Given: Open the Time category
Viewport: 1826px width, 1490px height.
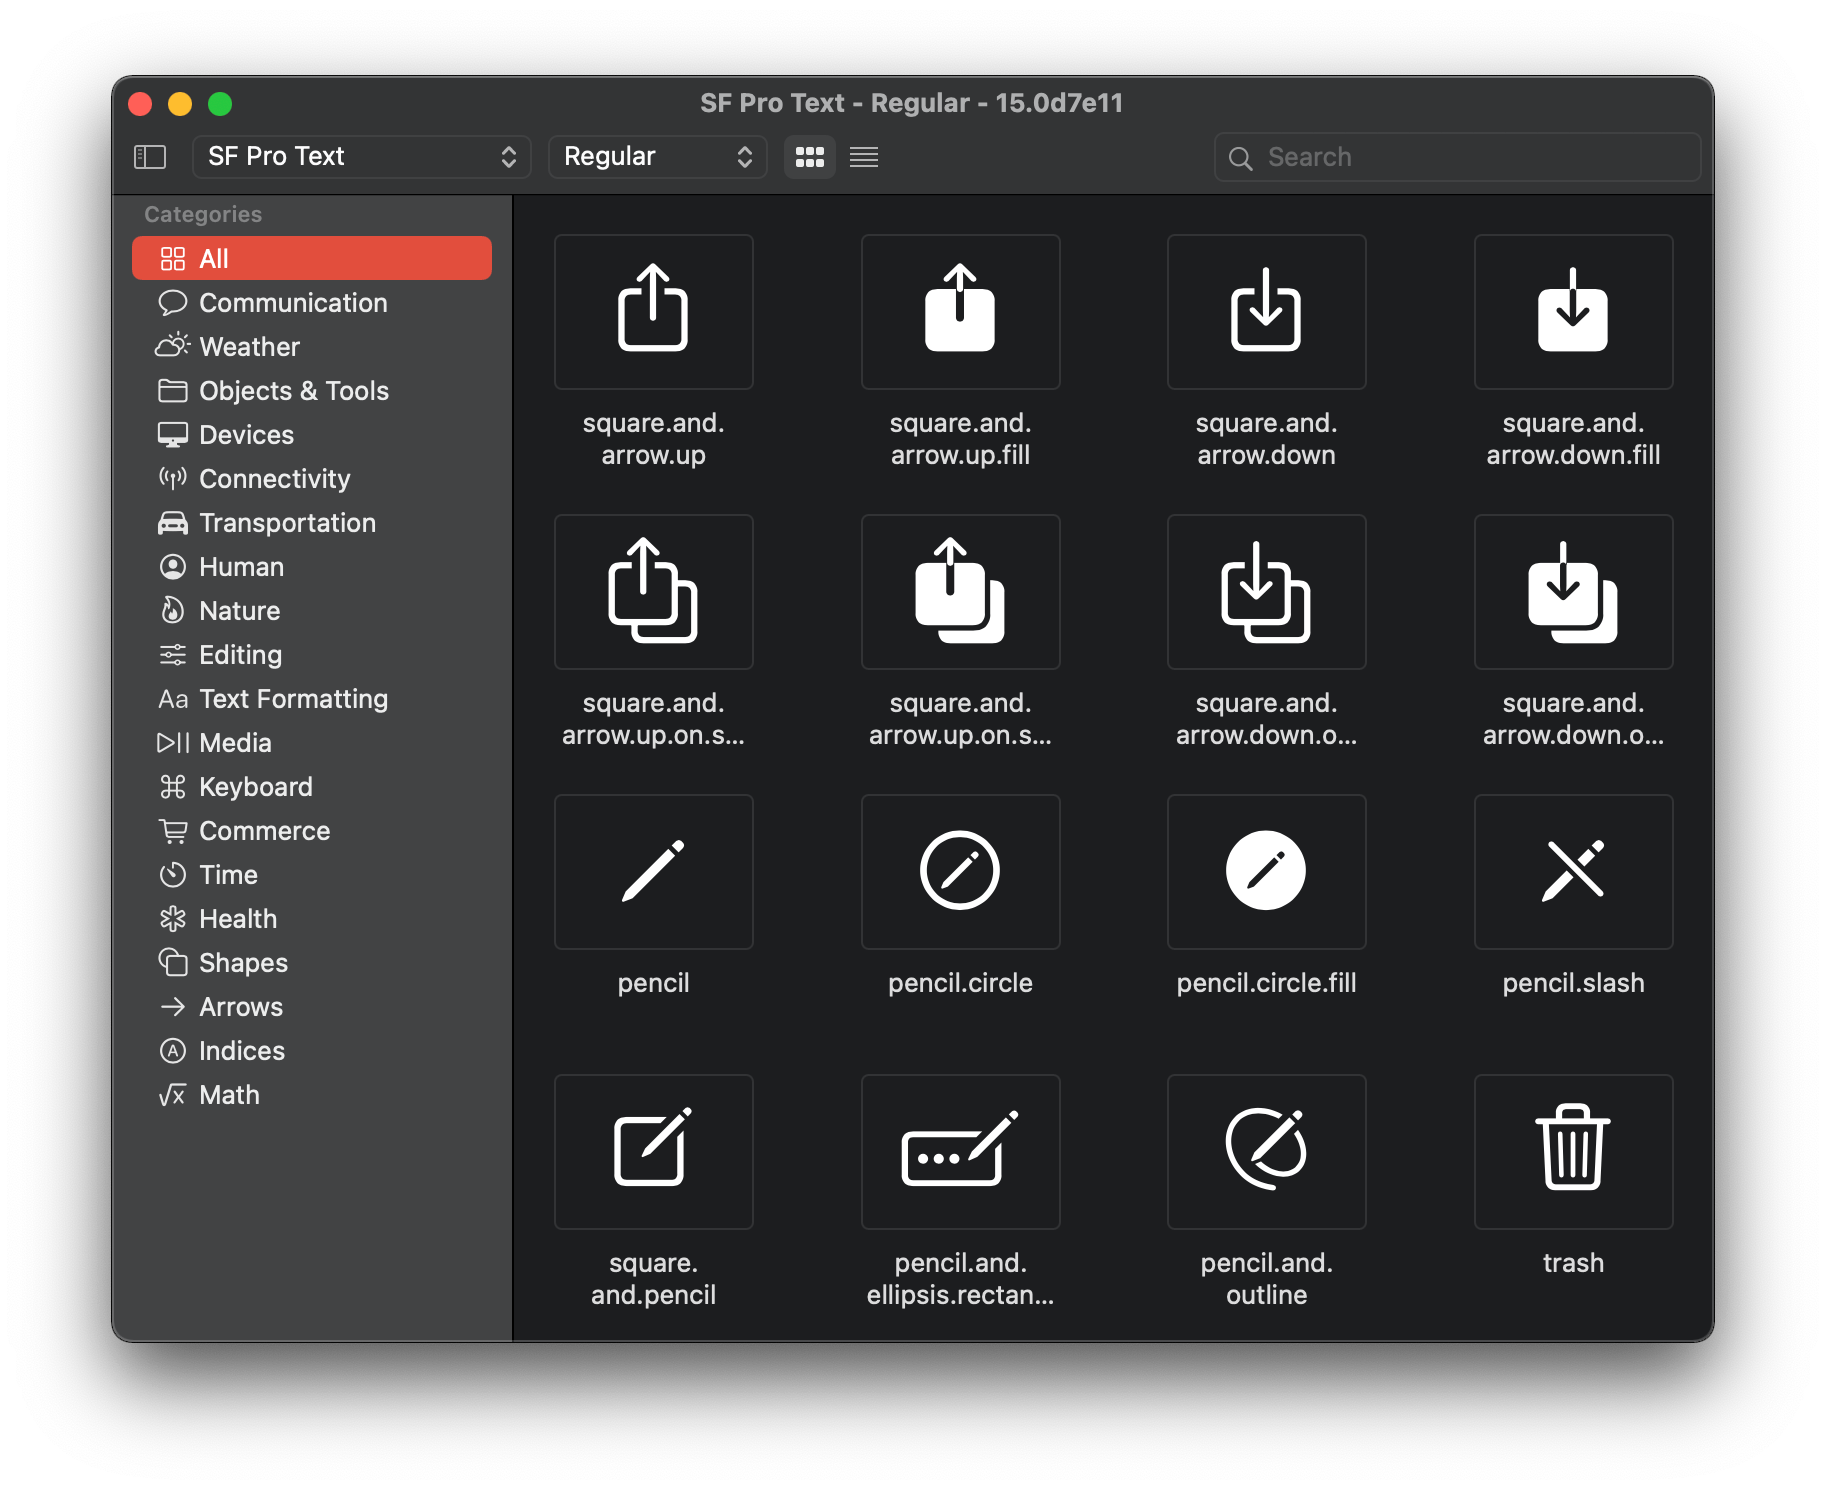Looking at the screenshot, I should click(x=312, y=875).
